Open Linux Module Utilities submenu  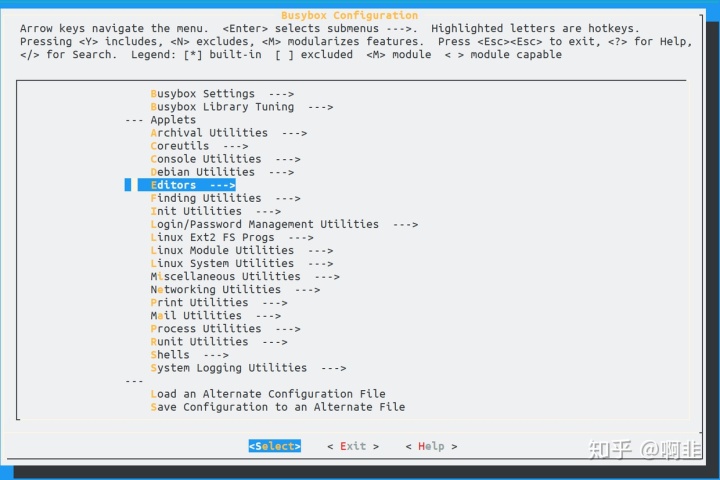[x=242, y=250]
